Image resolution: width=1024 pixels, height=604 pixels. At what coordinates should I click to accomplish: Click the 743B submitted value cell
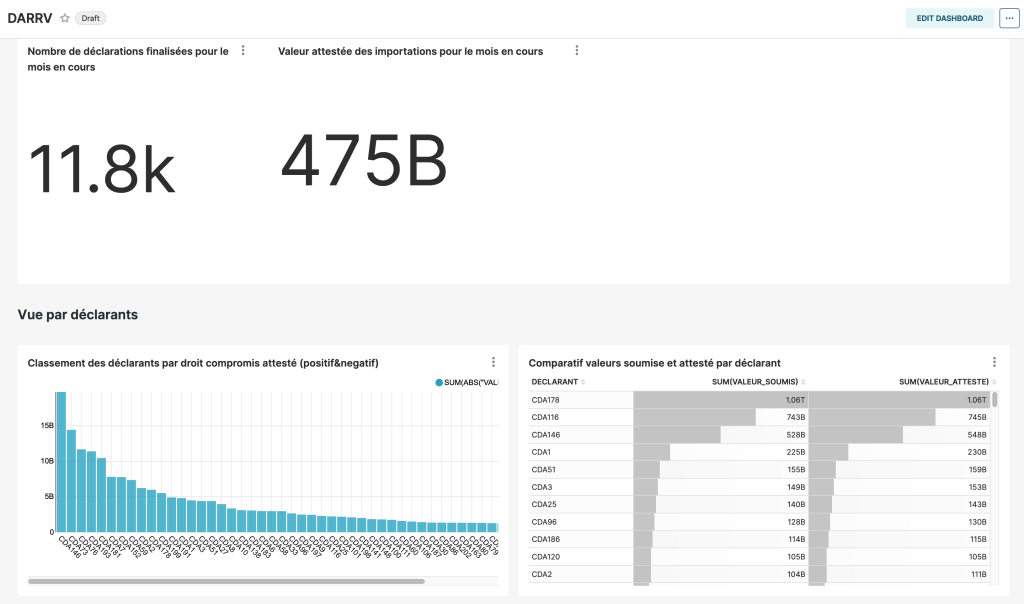click(720, 417)
